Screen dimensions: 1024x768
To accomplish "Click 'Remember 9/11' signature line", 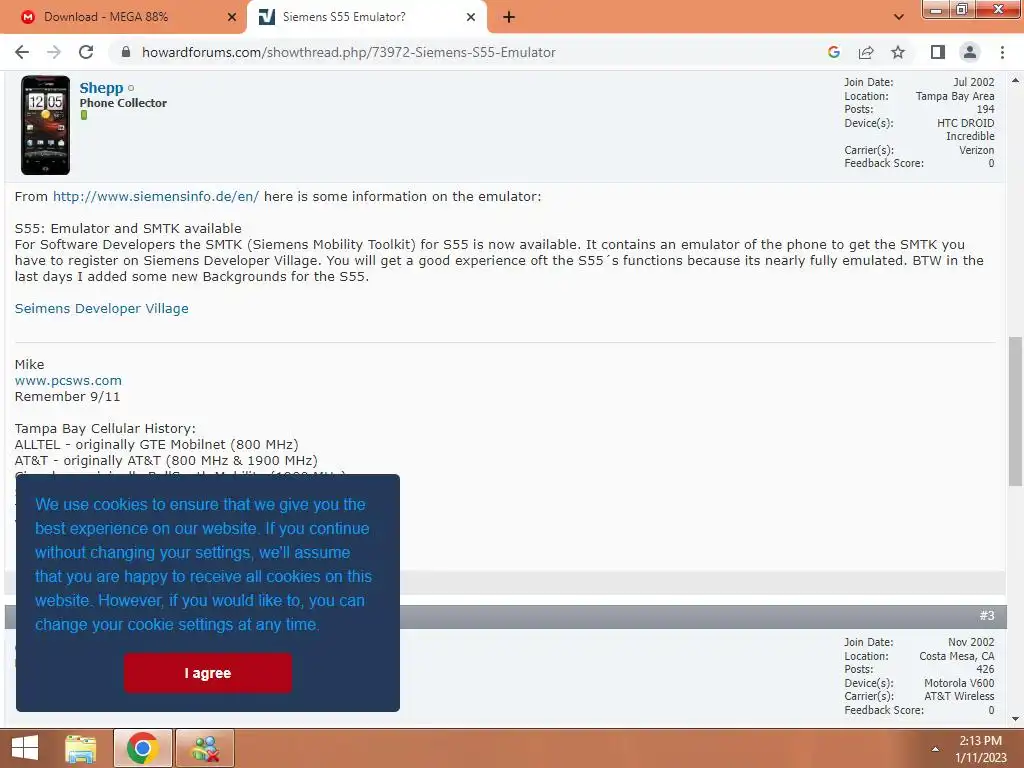I will (x=67, y=396).
